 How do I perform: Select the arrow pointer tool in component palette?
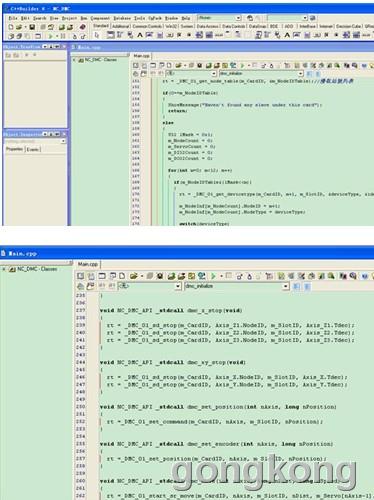pos(97,35)
